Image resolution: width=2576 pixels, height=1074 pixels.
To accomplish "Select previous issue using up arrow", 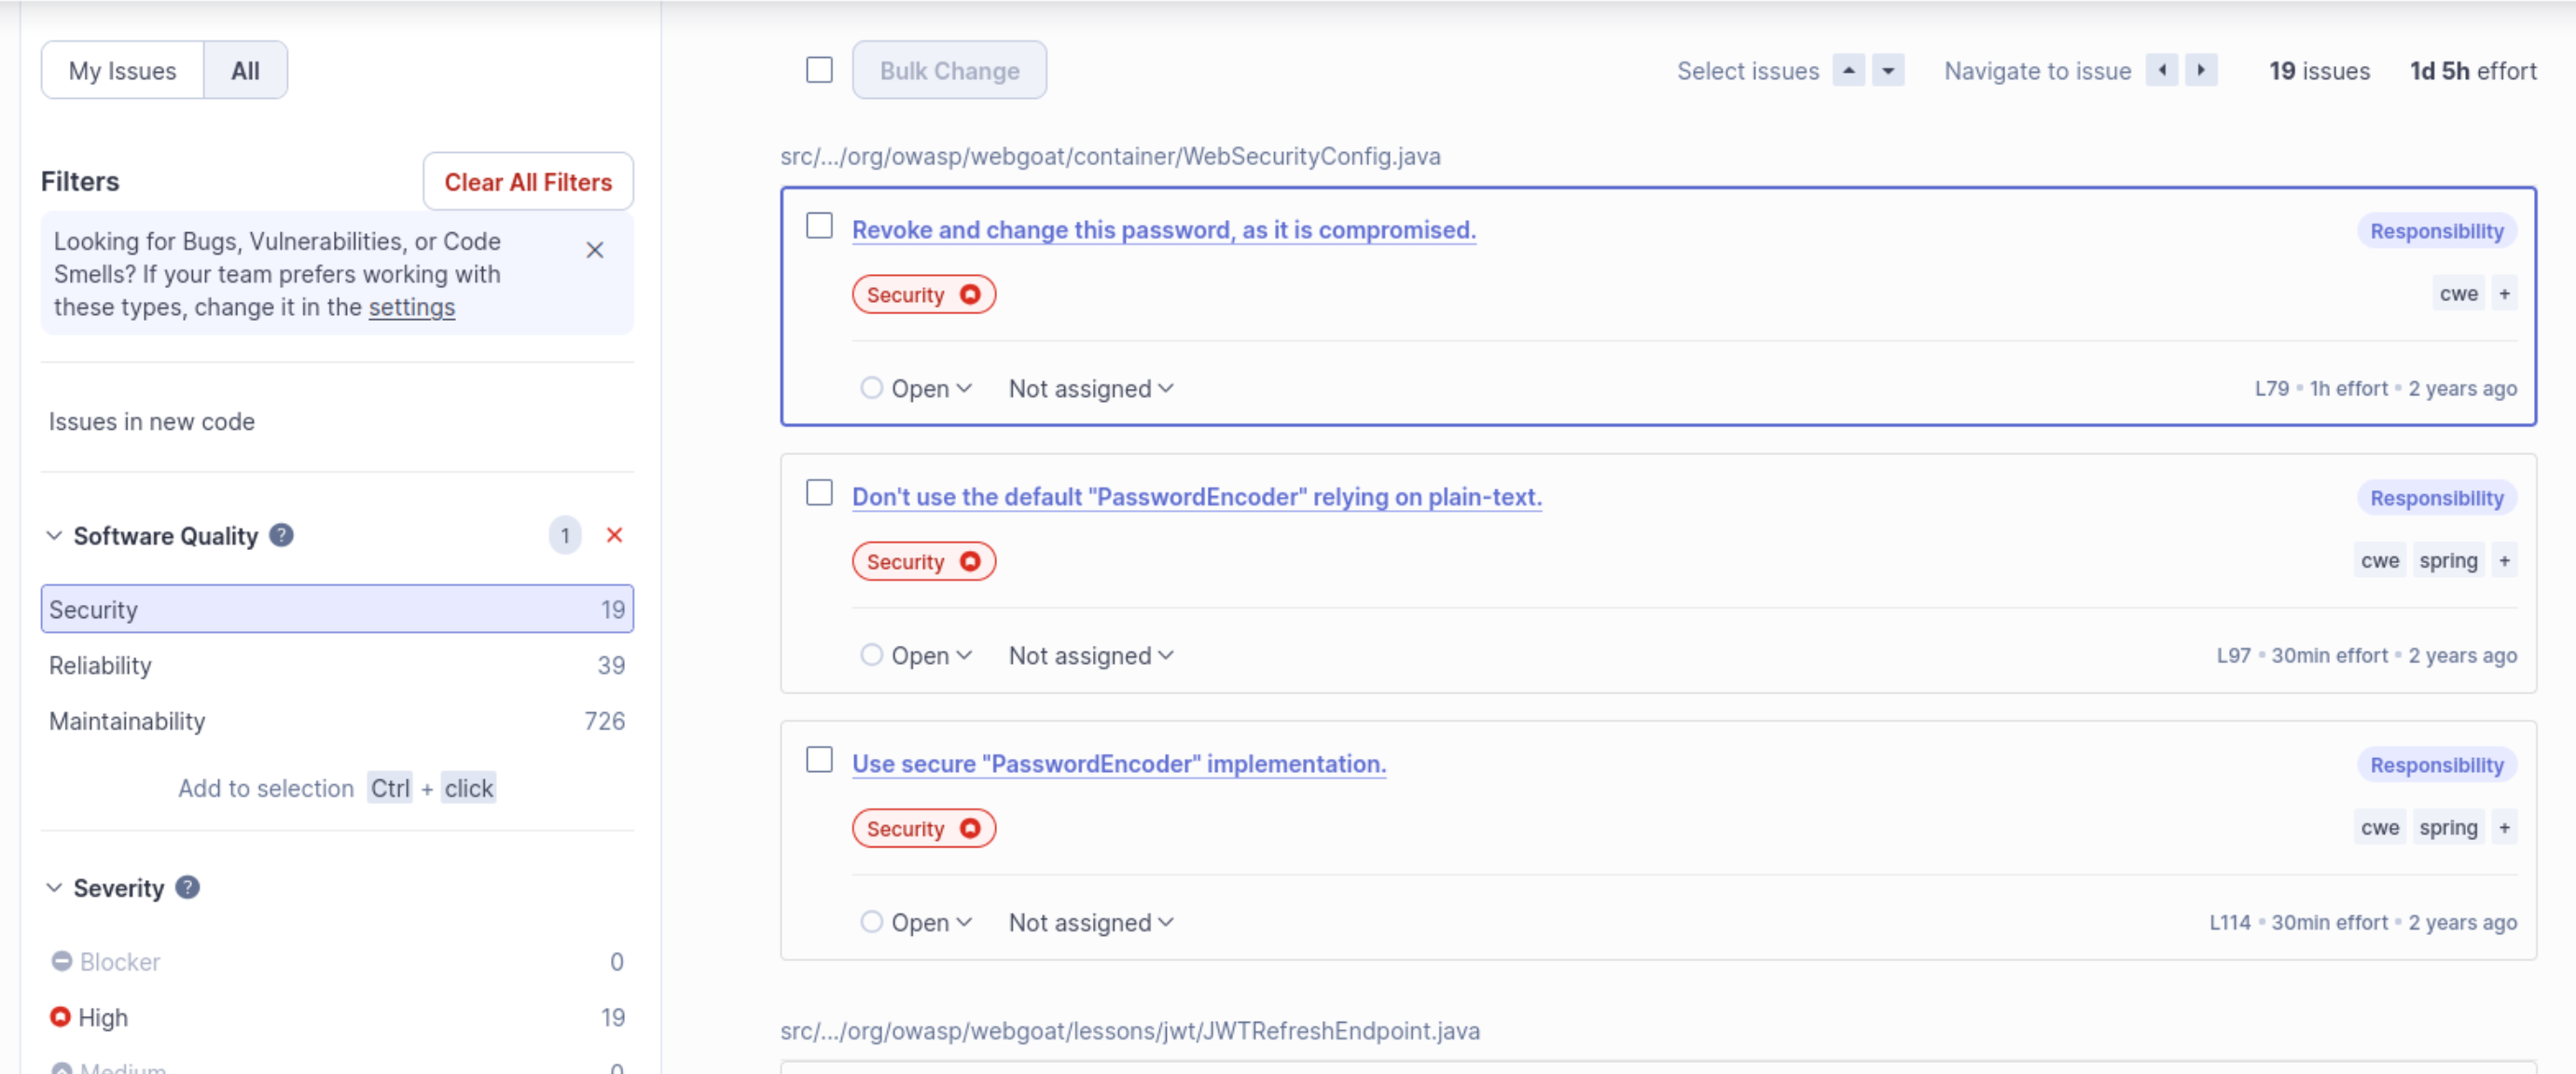I will (1848, 71).
